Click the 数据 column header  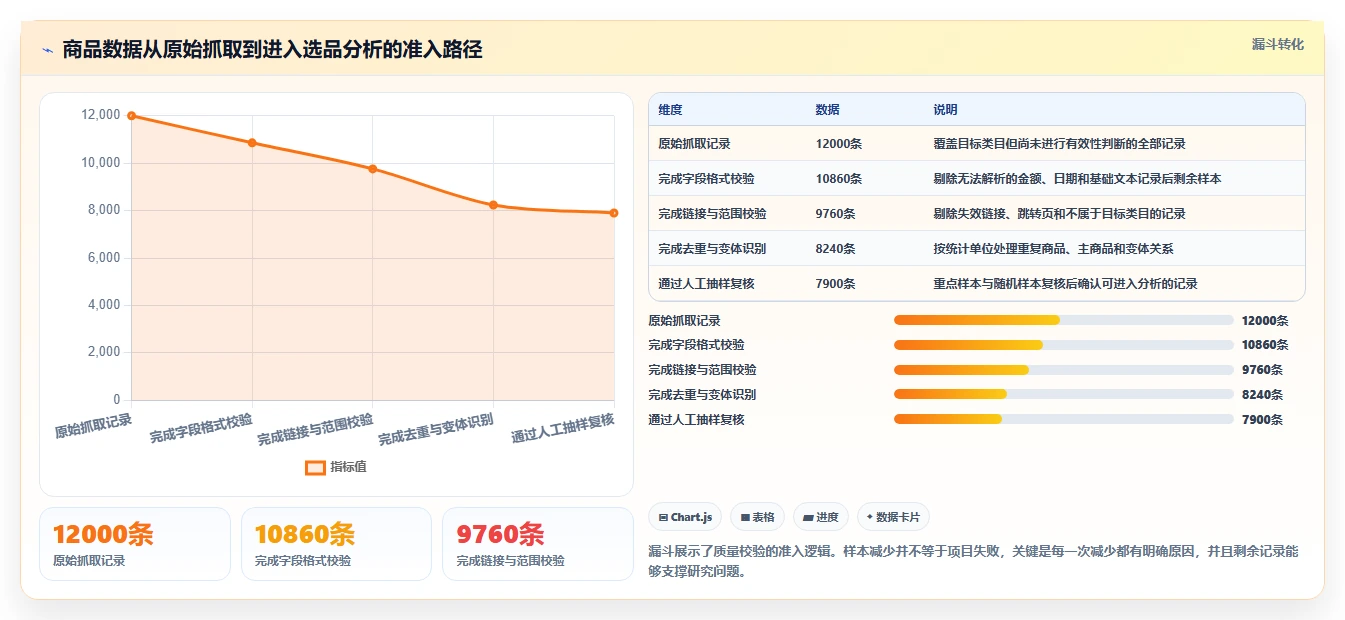(827, 110)
